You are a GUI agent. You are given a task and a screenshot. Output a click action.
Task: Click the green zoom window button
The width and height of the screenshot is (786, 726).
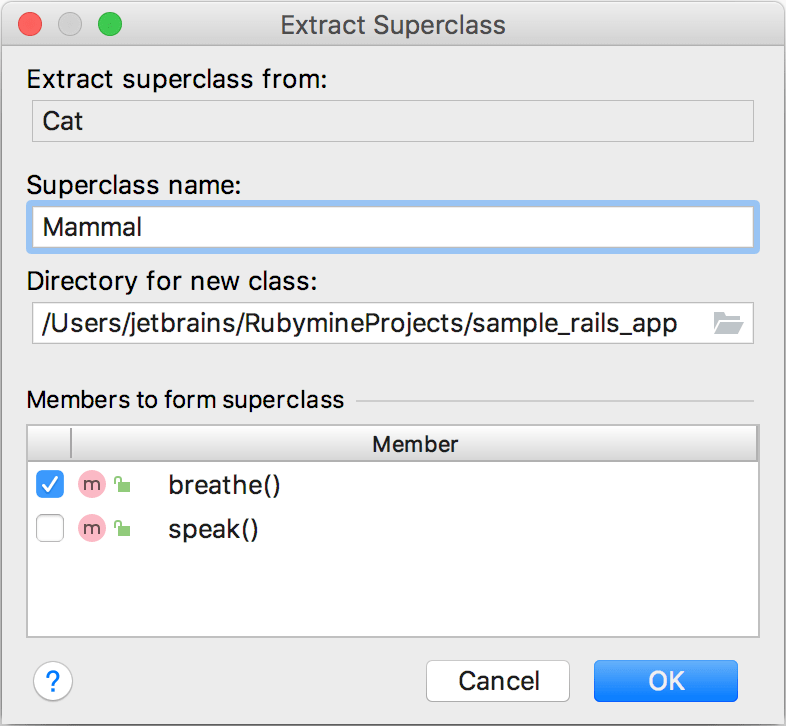click(x=109, y=25)
